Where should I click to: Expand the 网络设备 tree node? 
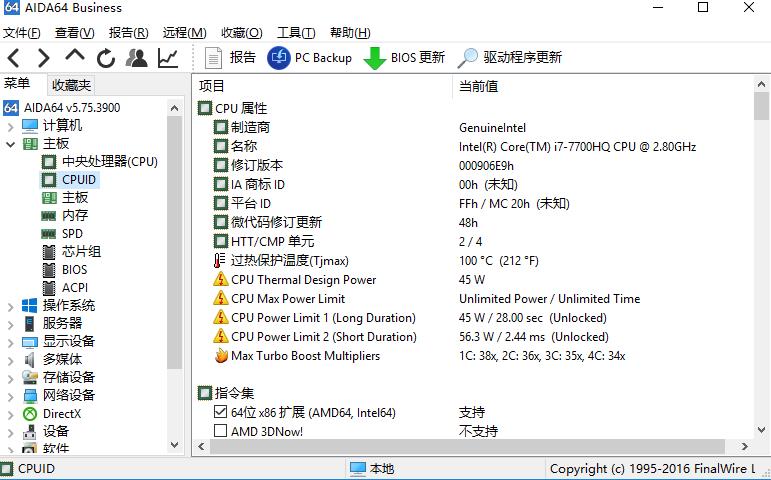[10, 396]
